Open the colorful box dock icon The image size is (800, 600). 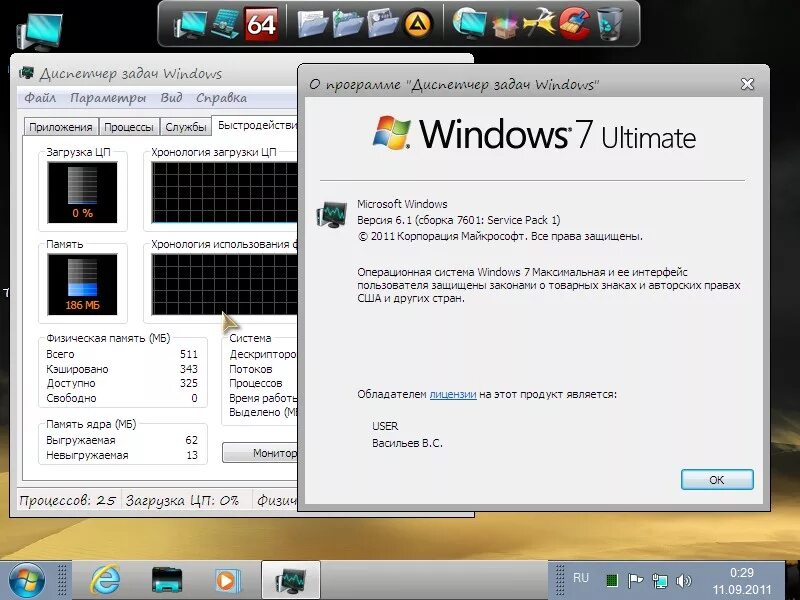pos(505,26)
